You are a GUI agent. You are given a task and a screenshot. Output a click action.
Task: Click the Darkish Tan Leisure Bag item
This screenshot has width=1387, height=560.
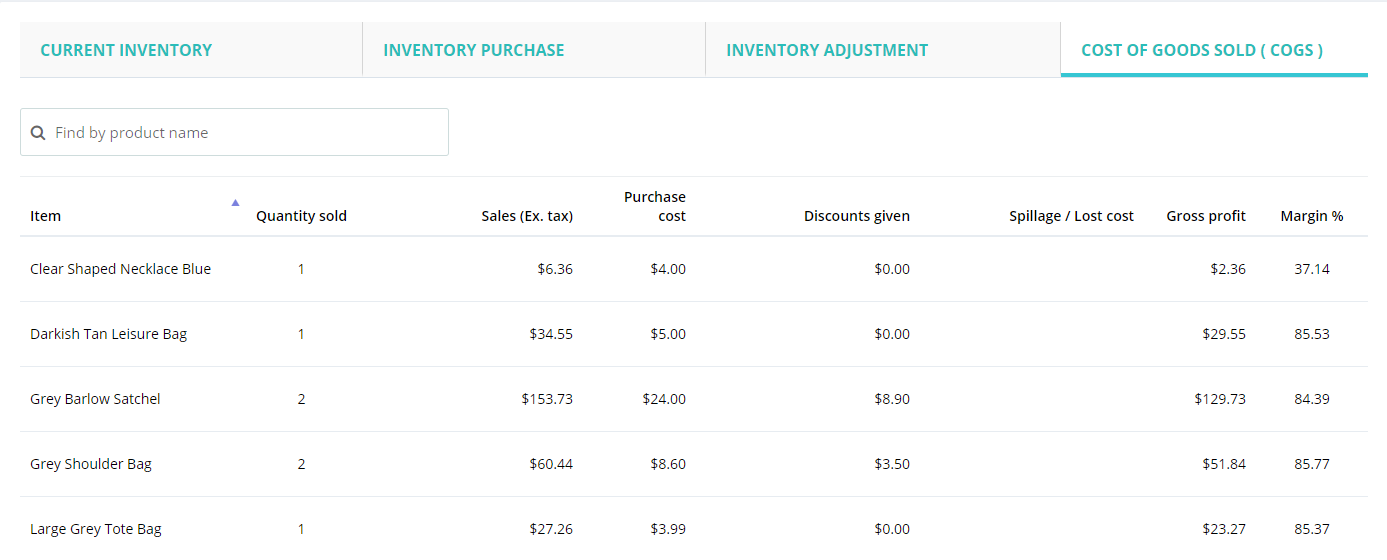pyautogui.click(x=109, y=334)
